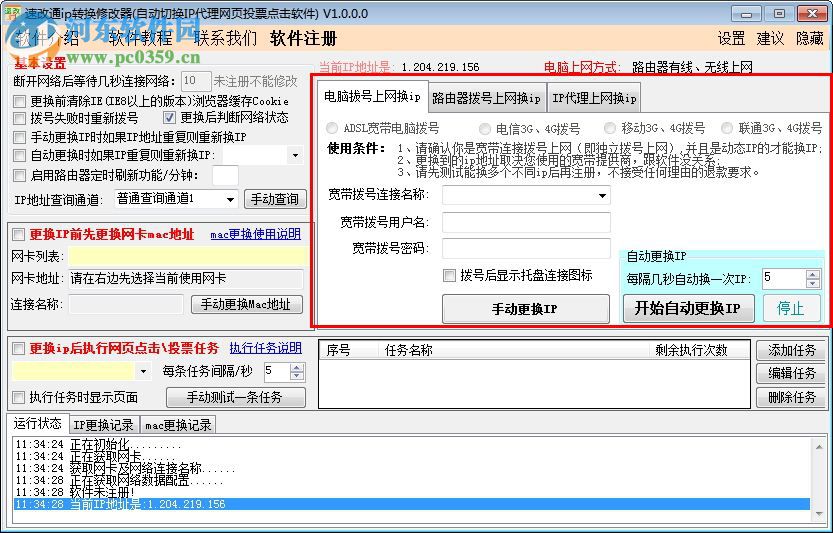Screen dimensions: 833x533
Task: Open 建议 in the top right
Action: [x=770, y=38]
